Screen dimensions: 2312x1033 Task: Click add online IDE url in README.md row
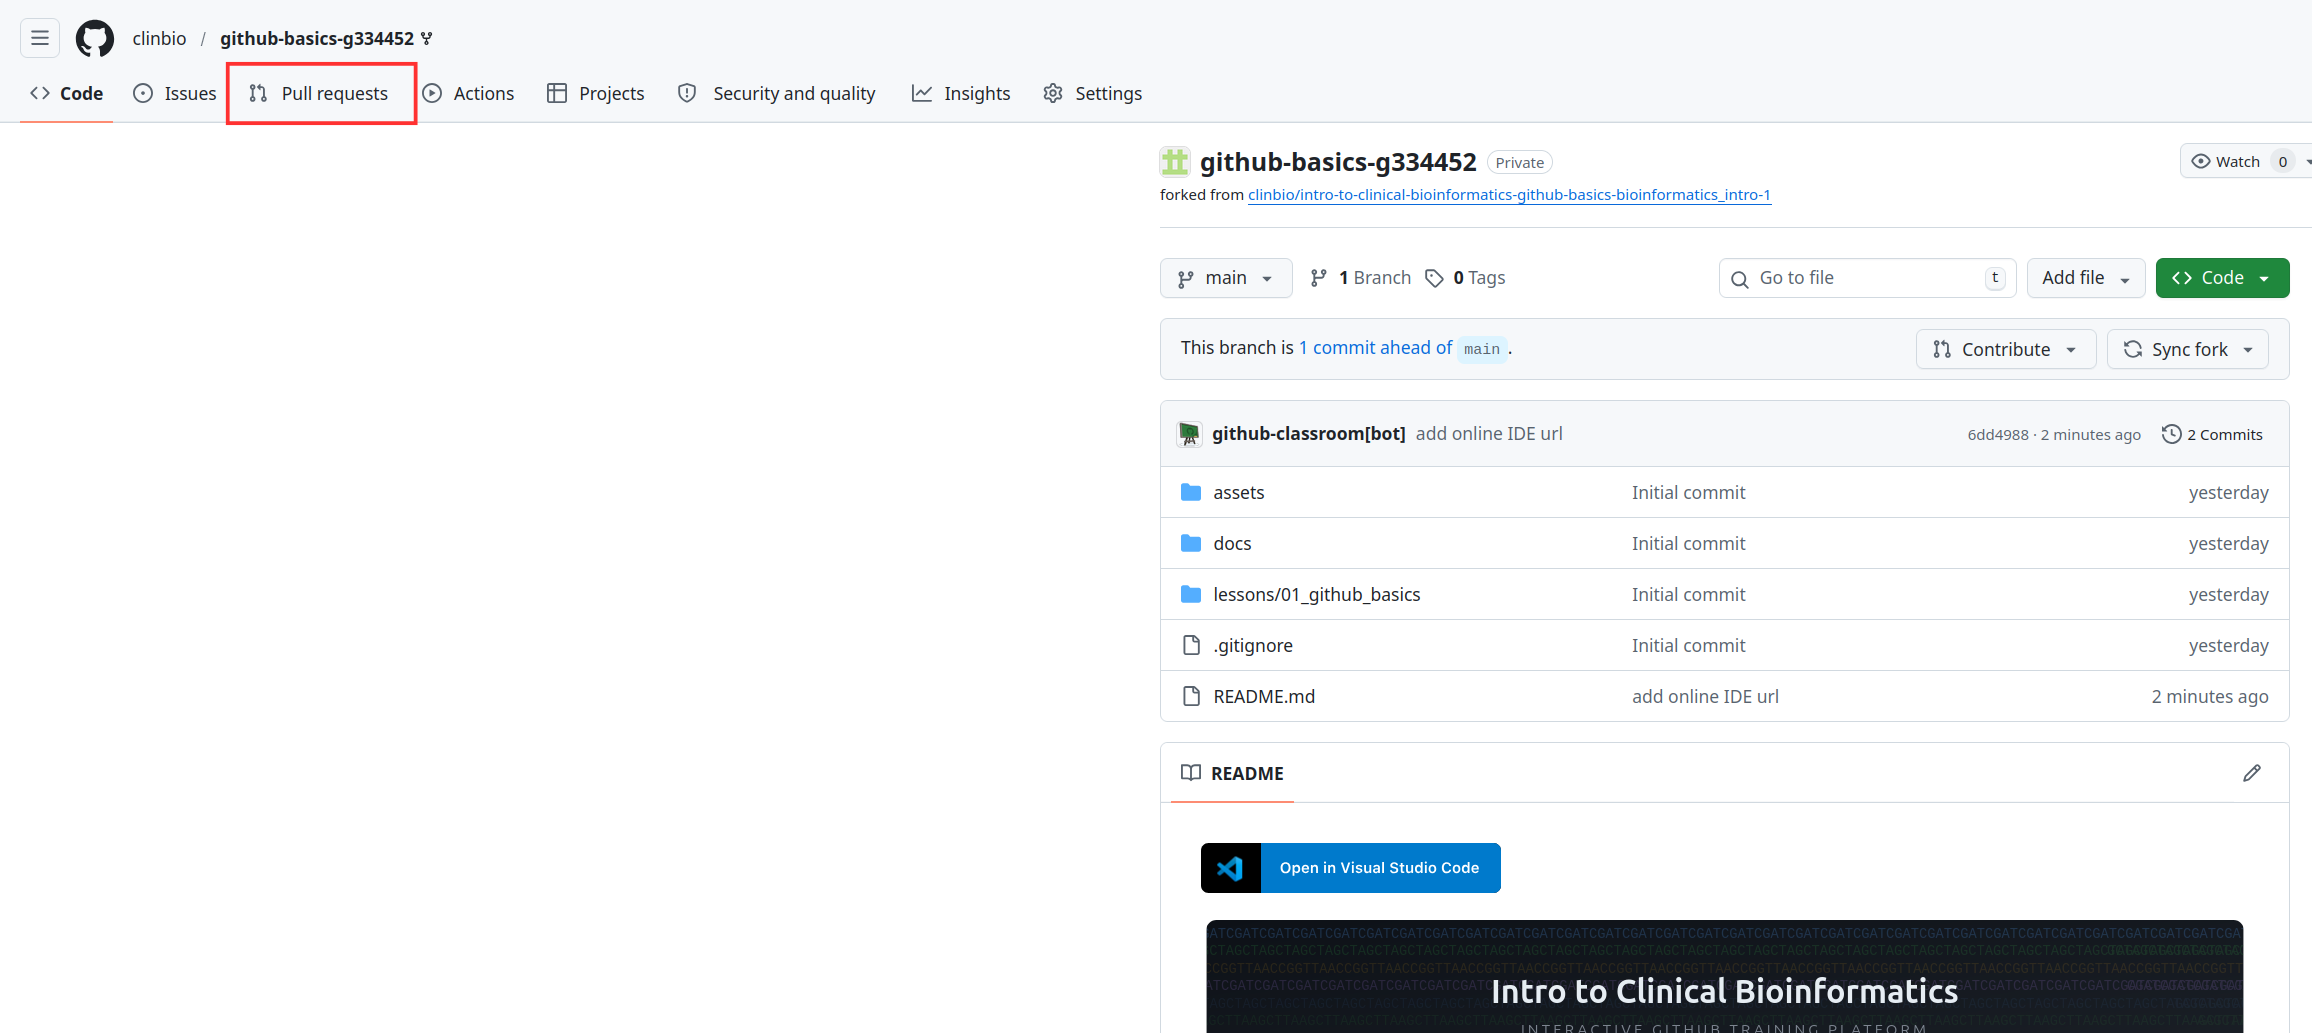(x=1705, y=696)
